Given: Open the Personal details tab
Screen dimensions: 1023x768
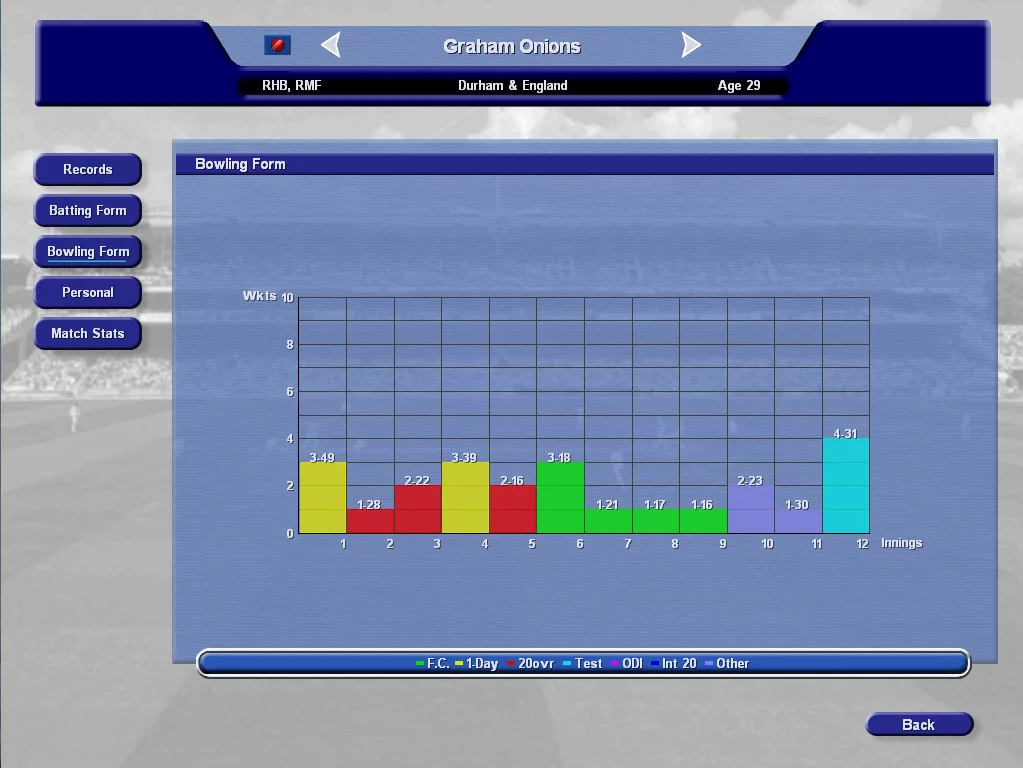Looking at the screenshot, I should click(87, 293).
